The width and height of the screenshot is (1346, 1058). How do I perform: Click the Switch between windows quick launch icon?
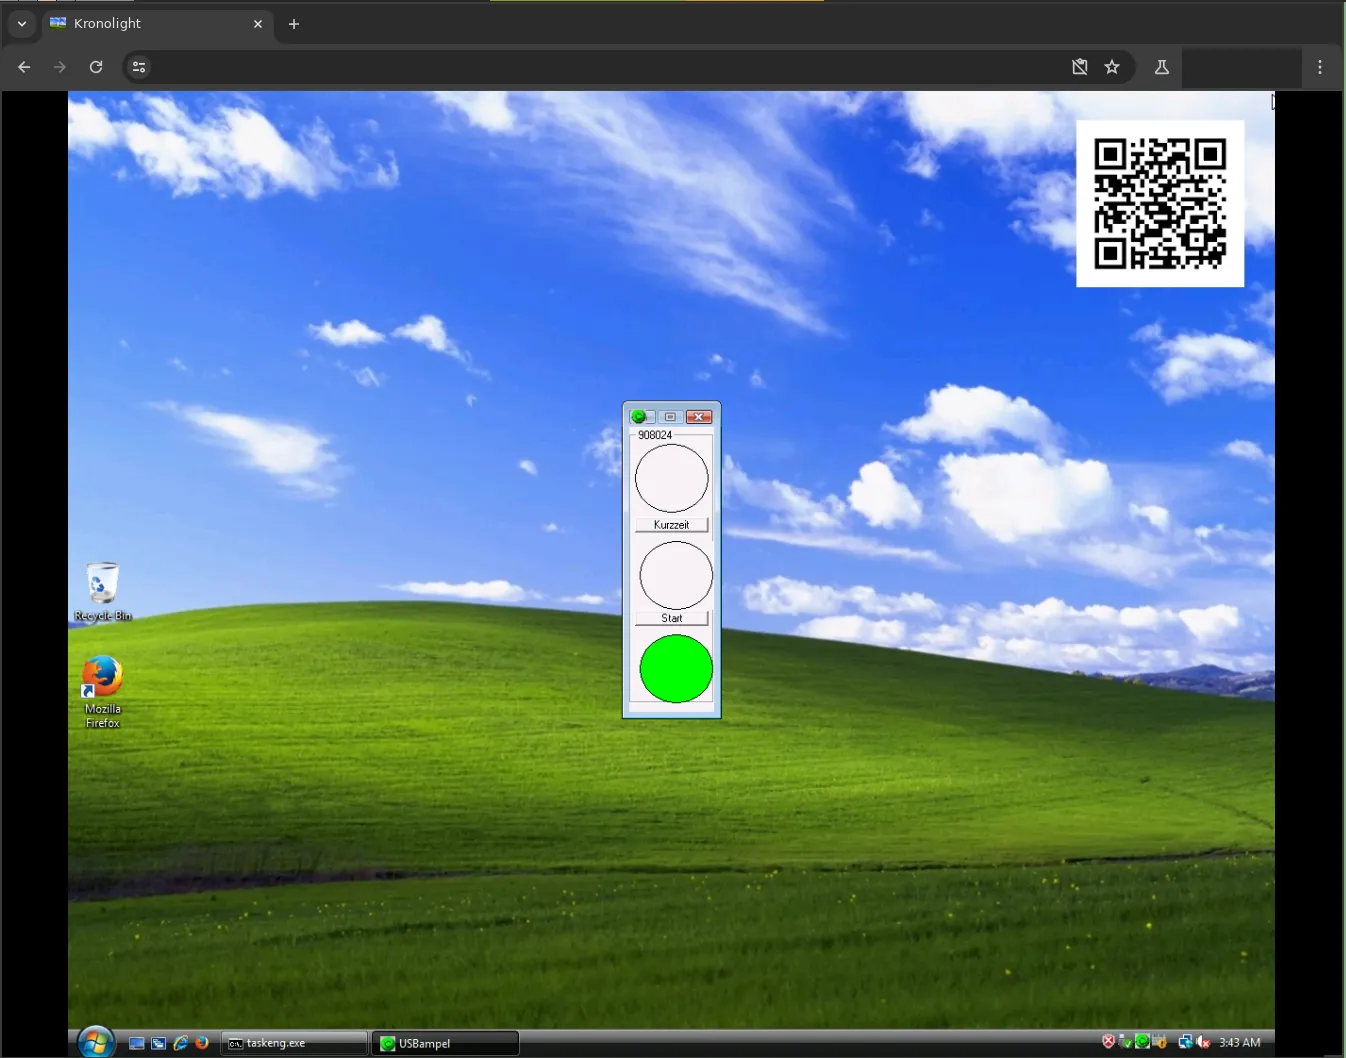pos(158,1043)
